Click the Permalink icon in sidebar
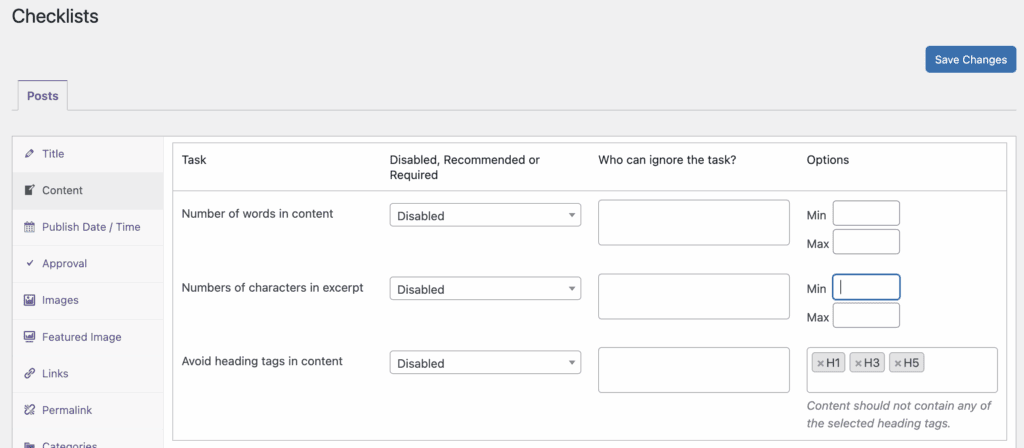This screenshot has width=1024, height=448. [29, 410]
